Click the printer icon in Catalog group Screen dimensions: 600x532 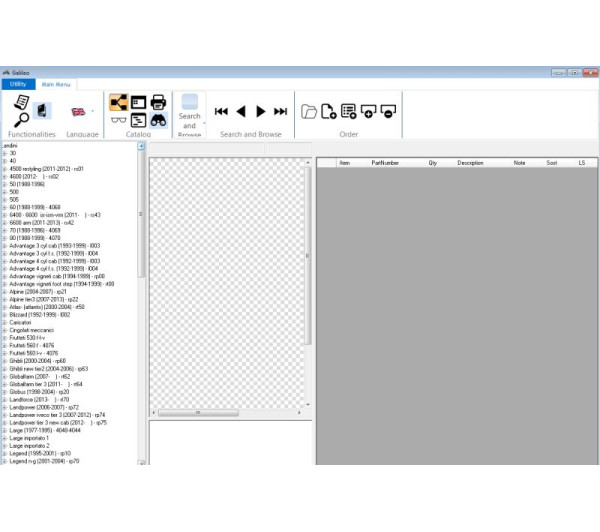click(158, 102)
